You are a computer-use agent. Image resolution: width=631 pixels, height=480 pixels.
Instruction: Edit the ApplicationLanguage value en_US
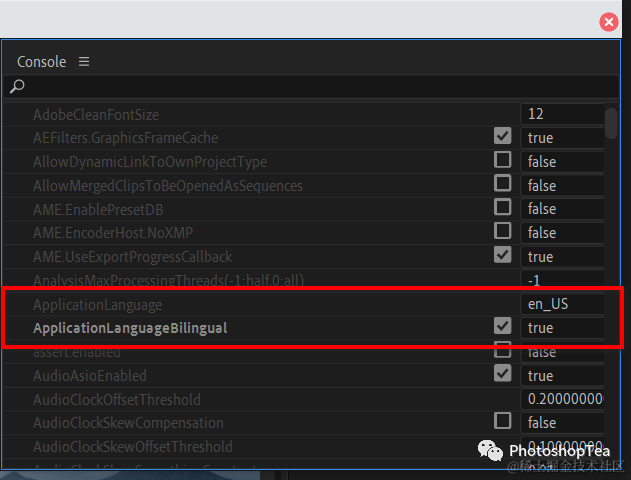coord(562,304)
